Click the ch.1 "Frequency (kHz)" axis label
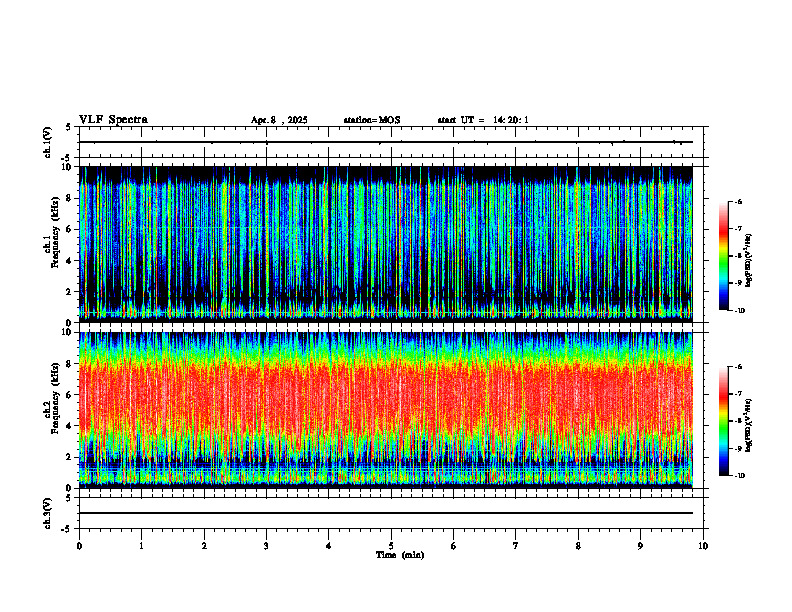The height and width of the screenshot is (612, 792). [53, 232]
